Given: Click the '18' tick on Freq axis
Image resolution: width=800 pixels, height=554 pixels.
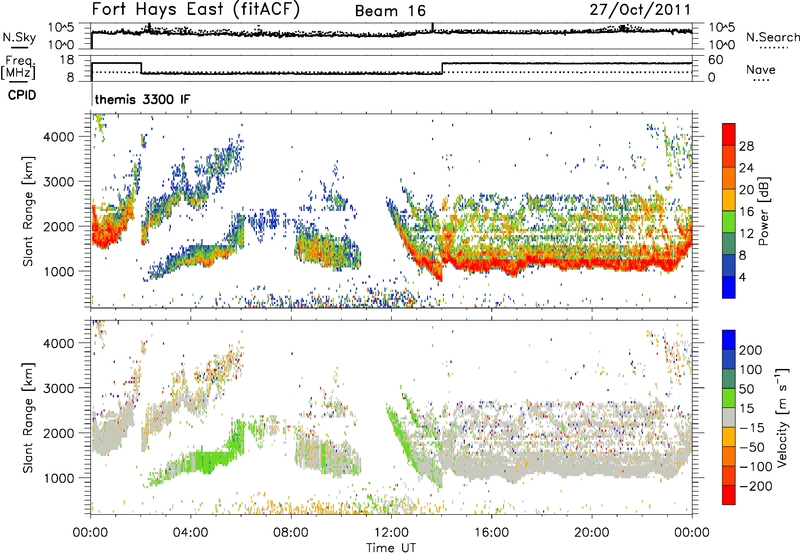Looking at the screenshot, I should (67, 60).
